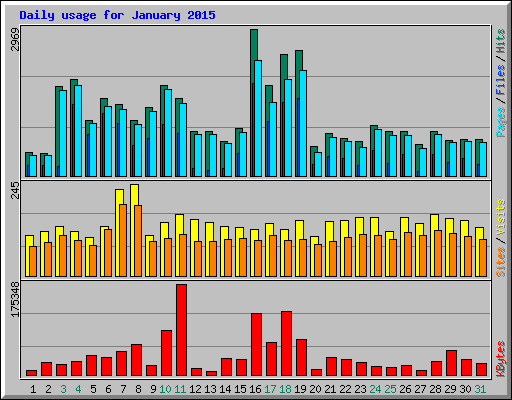The image size is (512, 400).
Task: Select the cyan Pages bar for day 1
Action: [33, 166]
